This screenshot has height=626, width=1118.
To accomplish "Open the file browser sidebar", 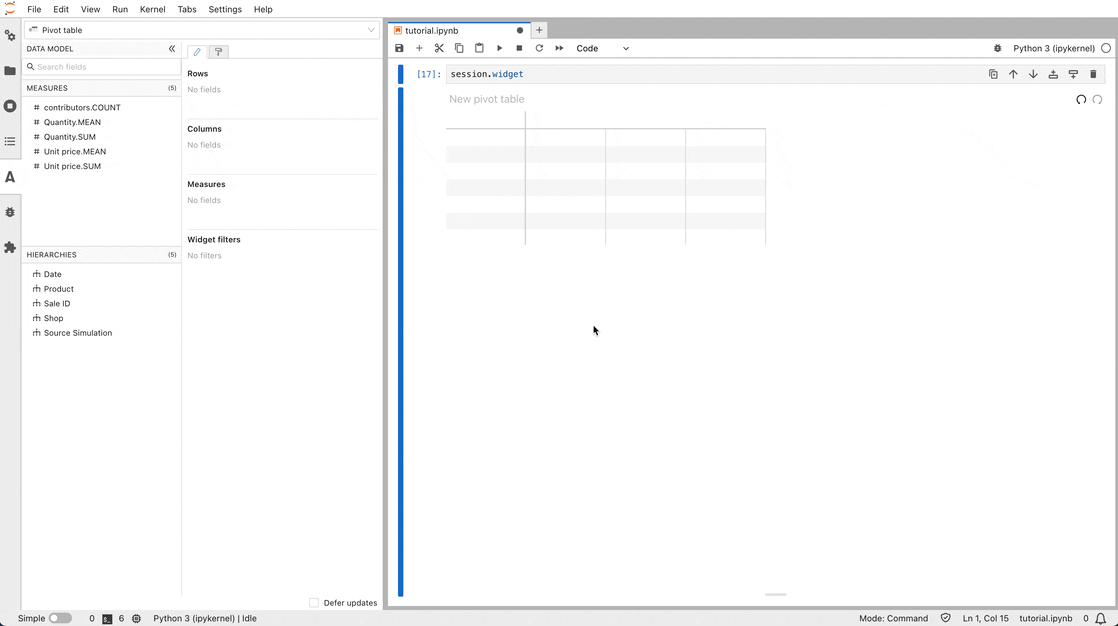I will tap(10, 70).
